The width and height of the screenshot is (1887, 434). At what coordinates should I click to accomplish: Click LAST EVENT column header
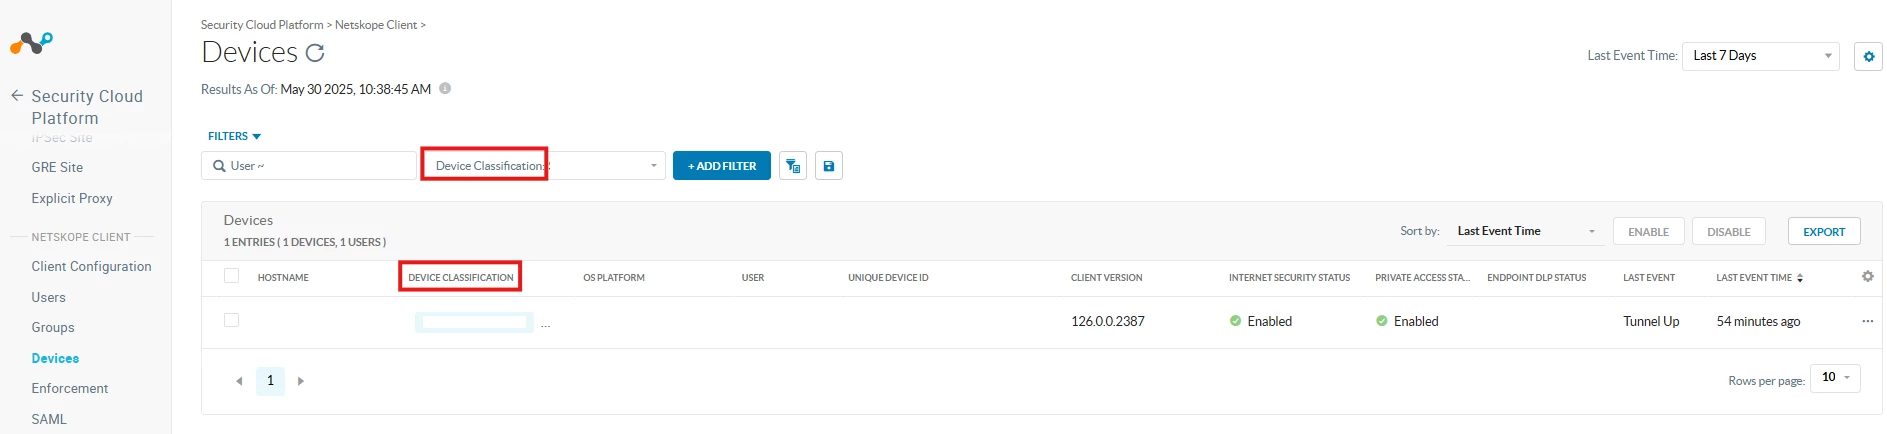[1649, 278]
